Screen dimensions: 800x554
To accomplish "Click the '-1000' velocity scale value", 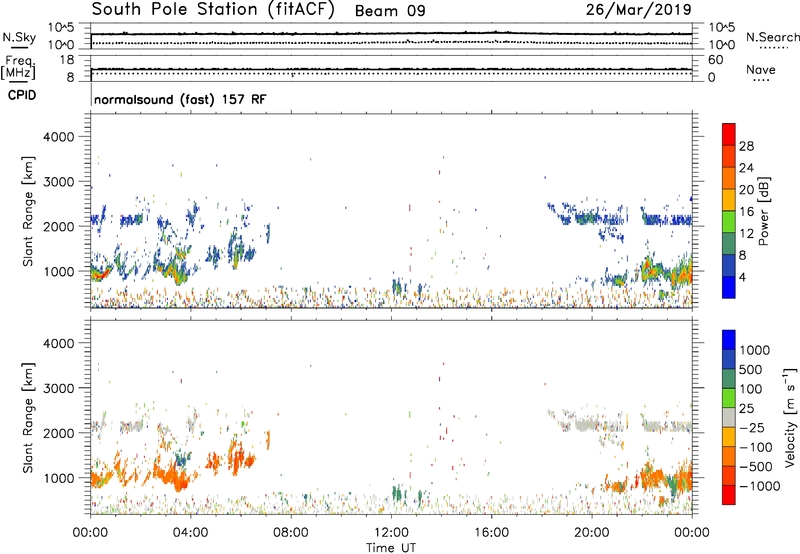I will (760, 486).
